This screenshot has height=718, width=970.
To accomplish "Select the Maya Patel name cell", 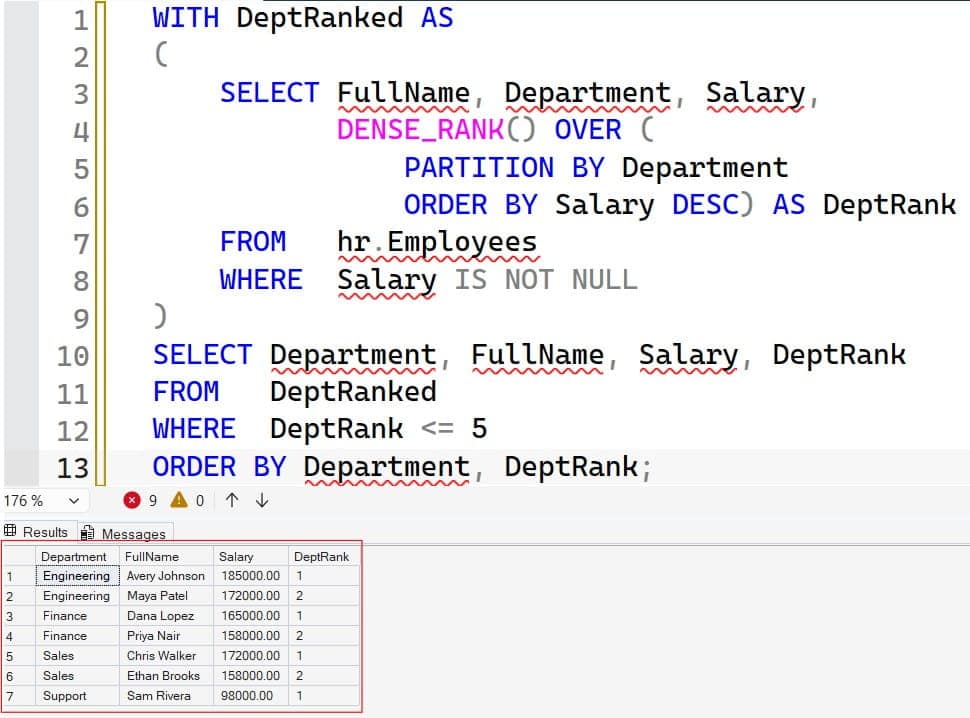I will click(166, 596).
